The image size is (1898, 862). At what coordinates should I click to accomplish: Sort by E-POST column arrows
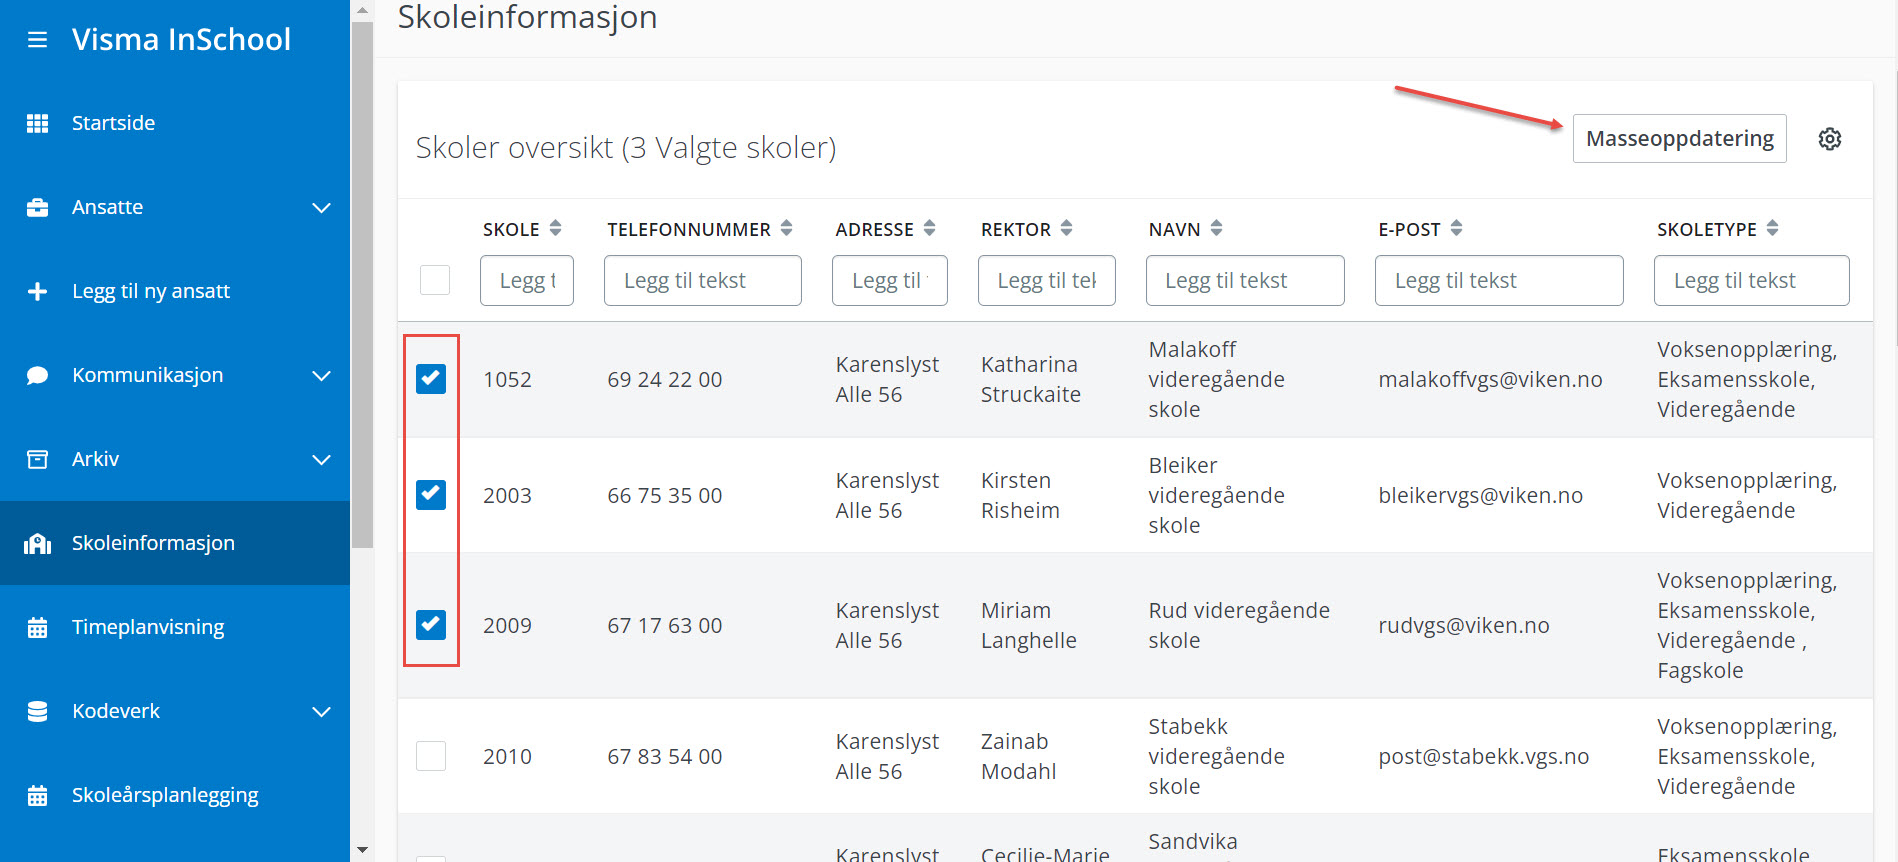(1456, 228)
